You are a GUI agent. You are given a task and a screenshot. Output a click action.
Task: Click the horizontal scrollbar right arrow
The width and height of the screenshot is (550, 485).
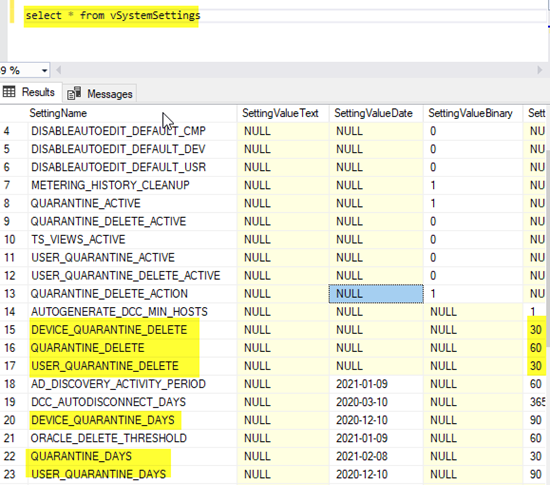coord(539,70)
